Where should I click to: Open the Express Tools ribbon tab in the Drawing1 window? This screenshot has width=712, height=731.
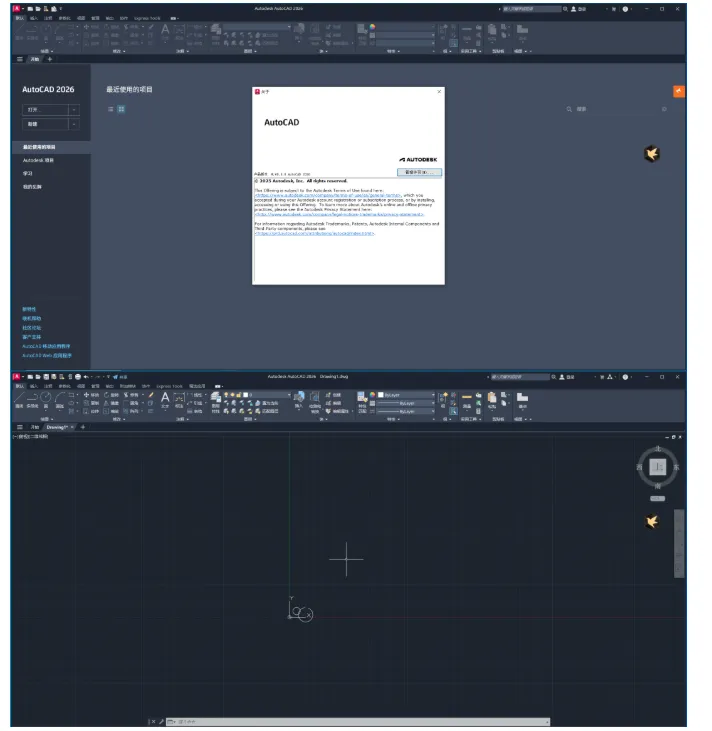(169, 386)
